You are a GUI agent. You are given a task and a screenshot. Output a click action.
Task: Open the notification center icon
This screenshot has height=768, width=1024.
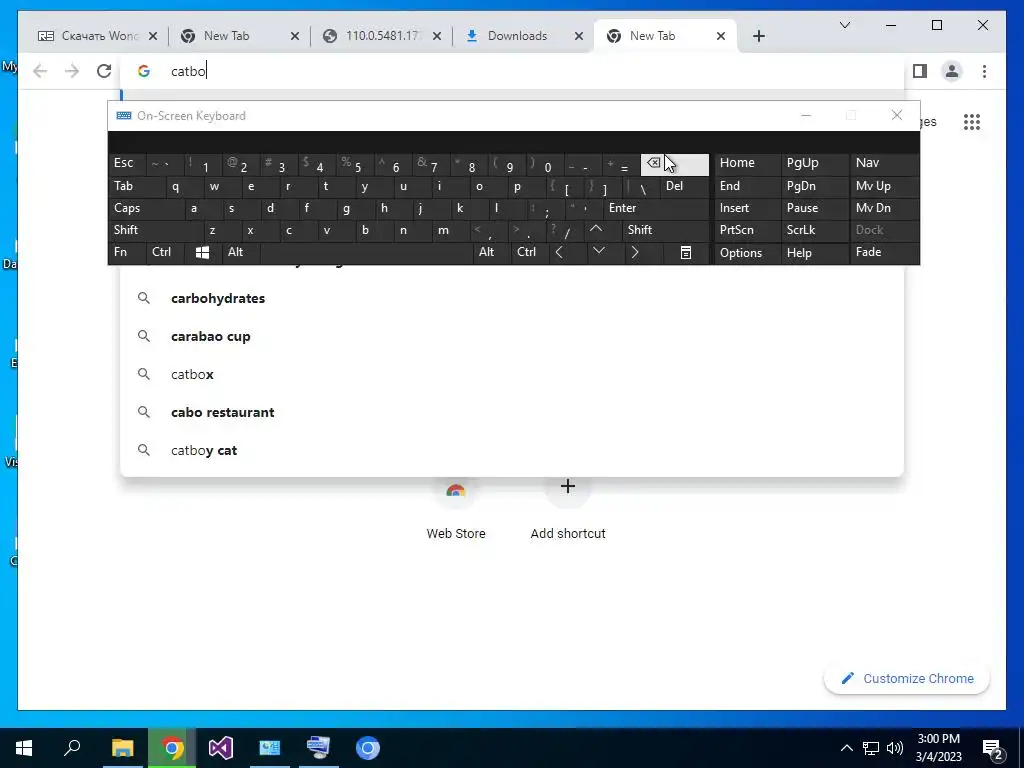point(993,748)
